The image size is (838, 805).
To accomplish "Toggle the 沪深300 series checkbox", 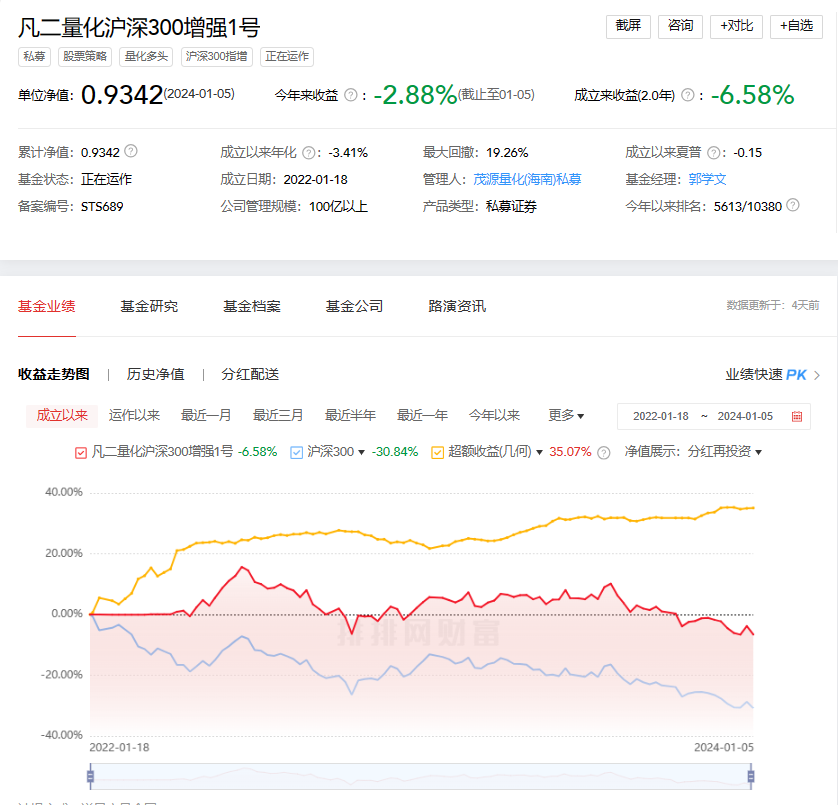I will [x=296, y=453].
